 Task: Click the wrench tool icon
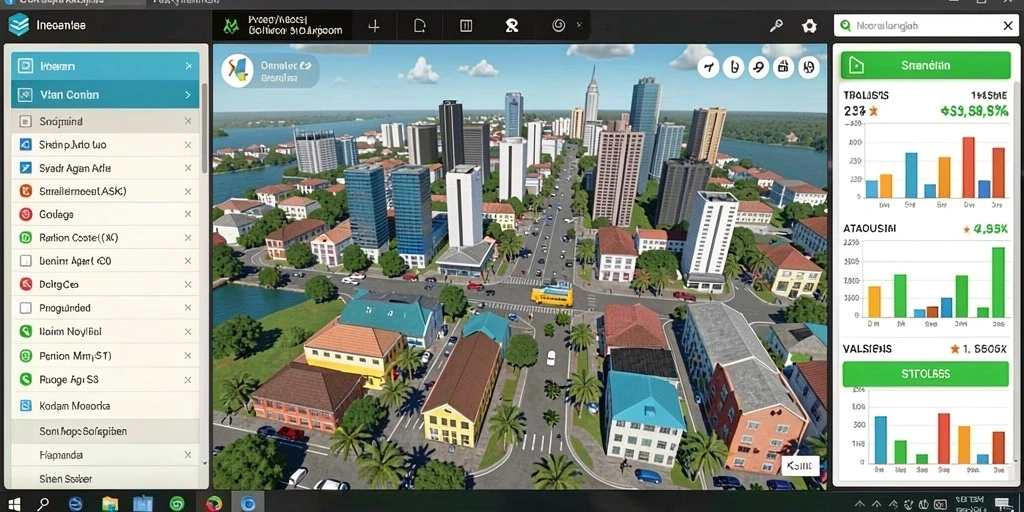776,26
